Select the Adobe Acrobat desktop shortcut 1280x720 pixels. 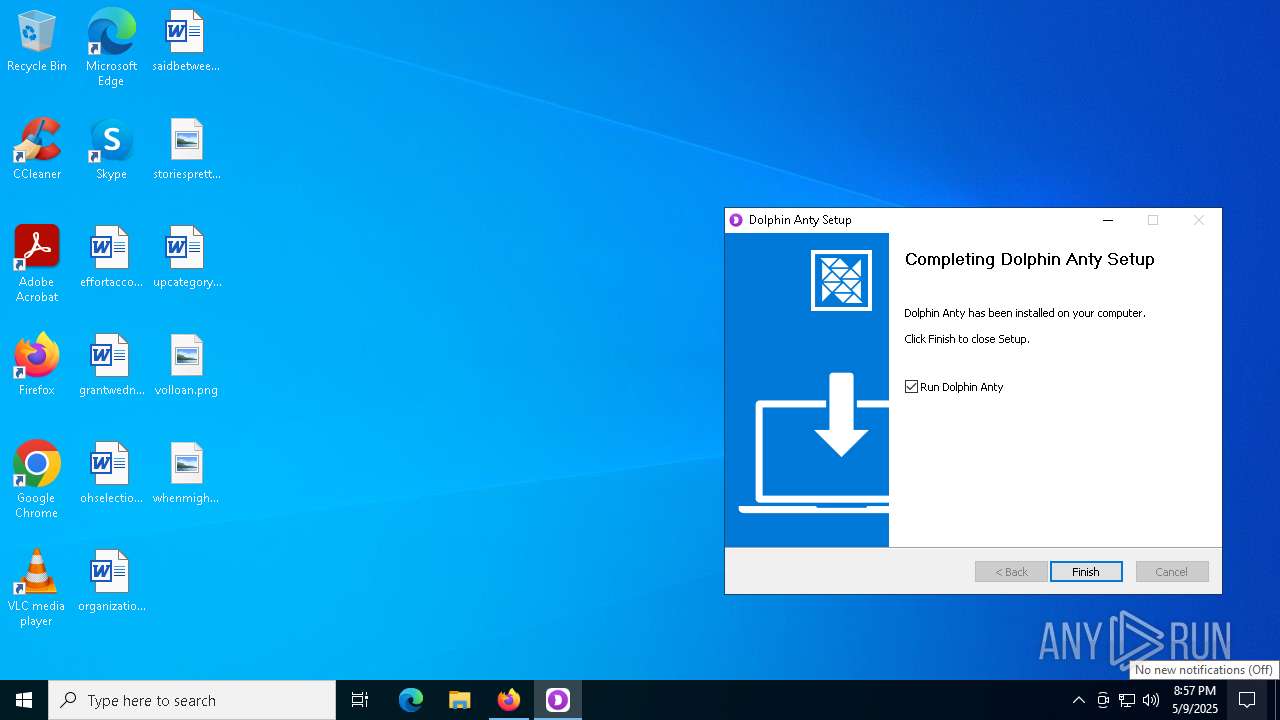click(37, 264)
